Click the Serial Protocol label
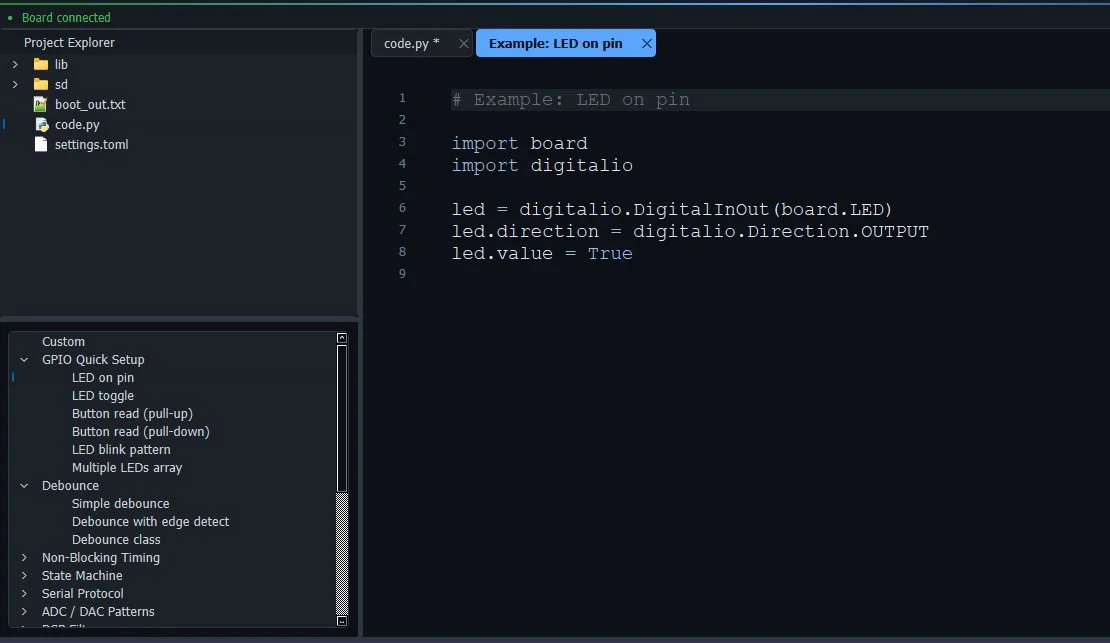This screenshot has height=643, width=1110. (x=82, y=593)
